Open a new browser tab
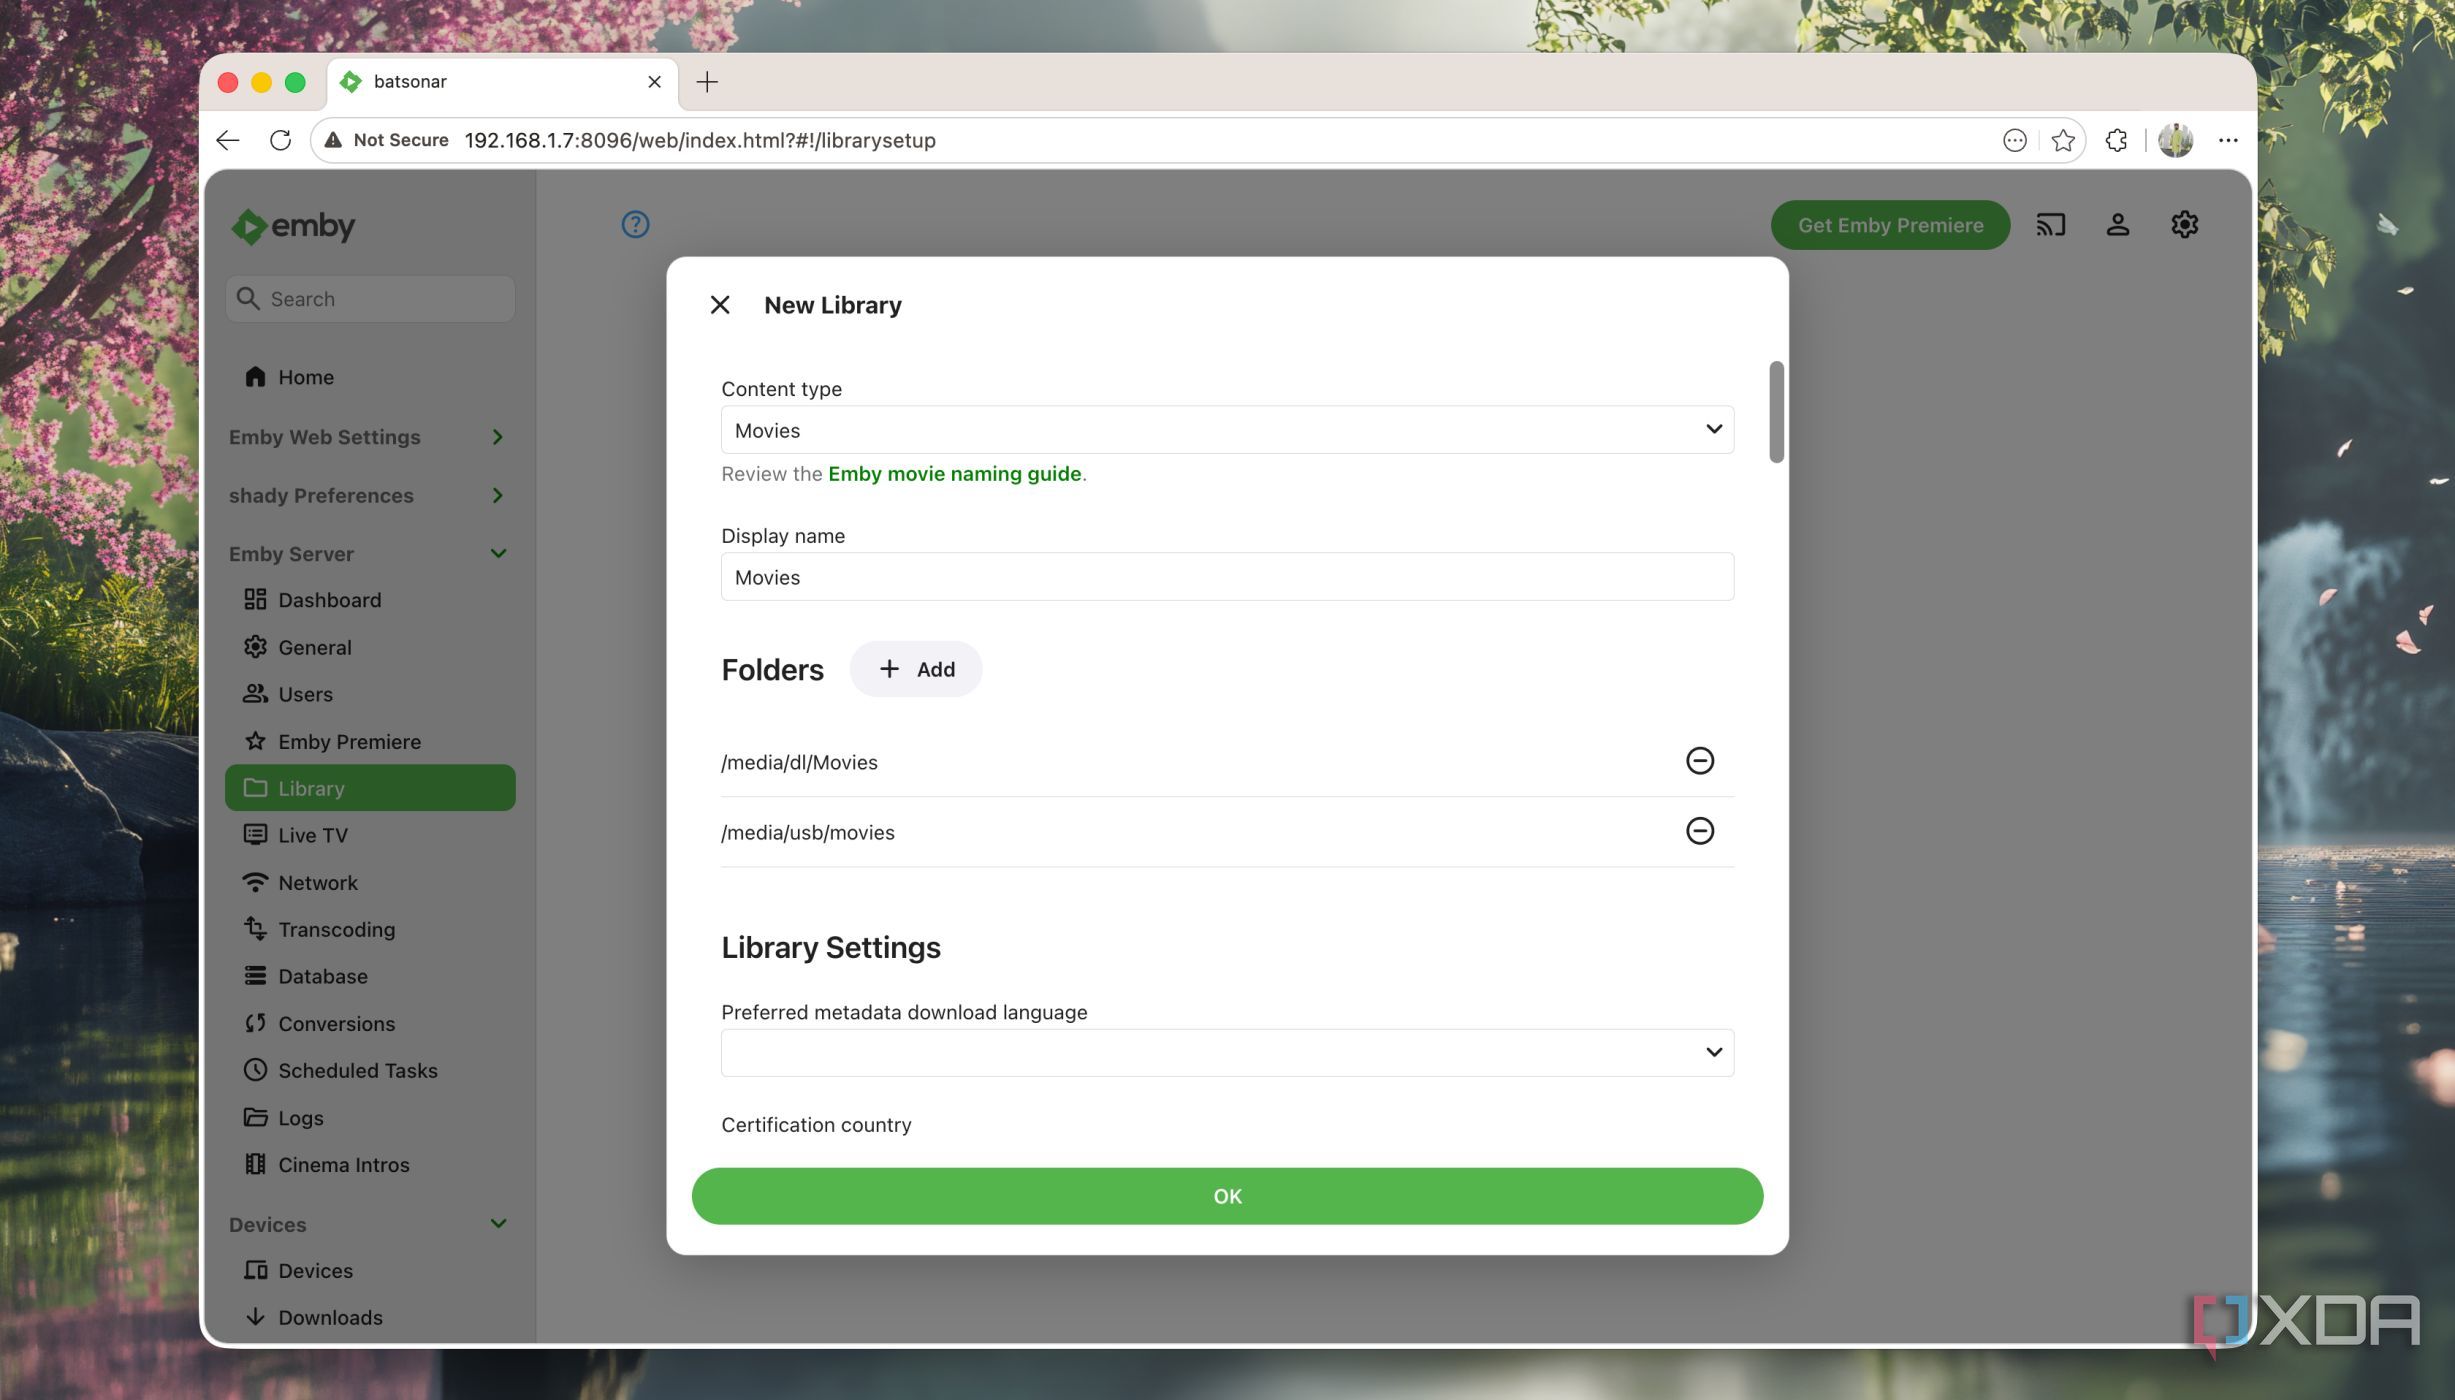 [x=707, y=82]
